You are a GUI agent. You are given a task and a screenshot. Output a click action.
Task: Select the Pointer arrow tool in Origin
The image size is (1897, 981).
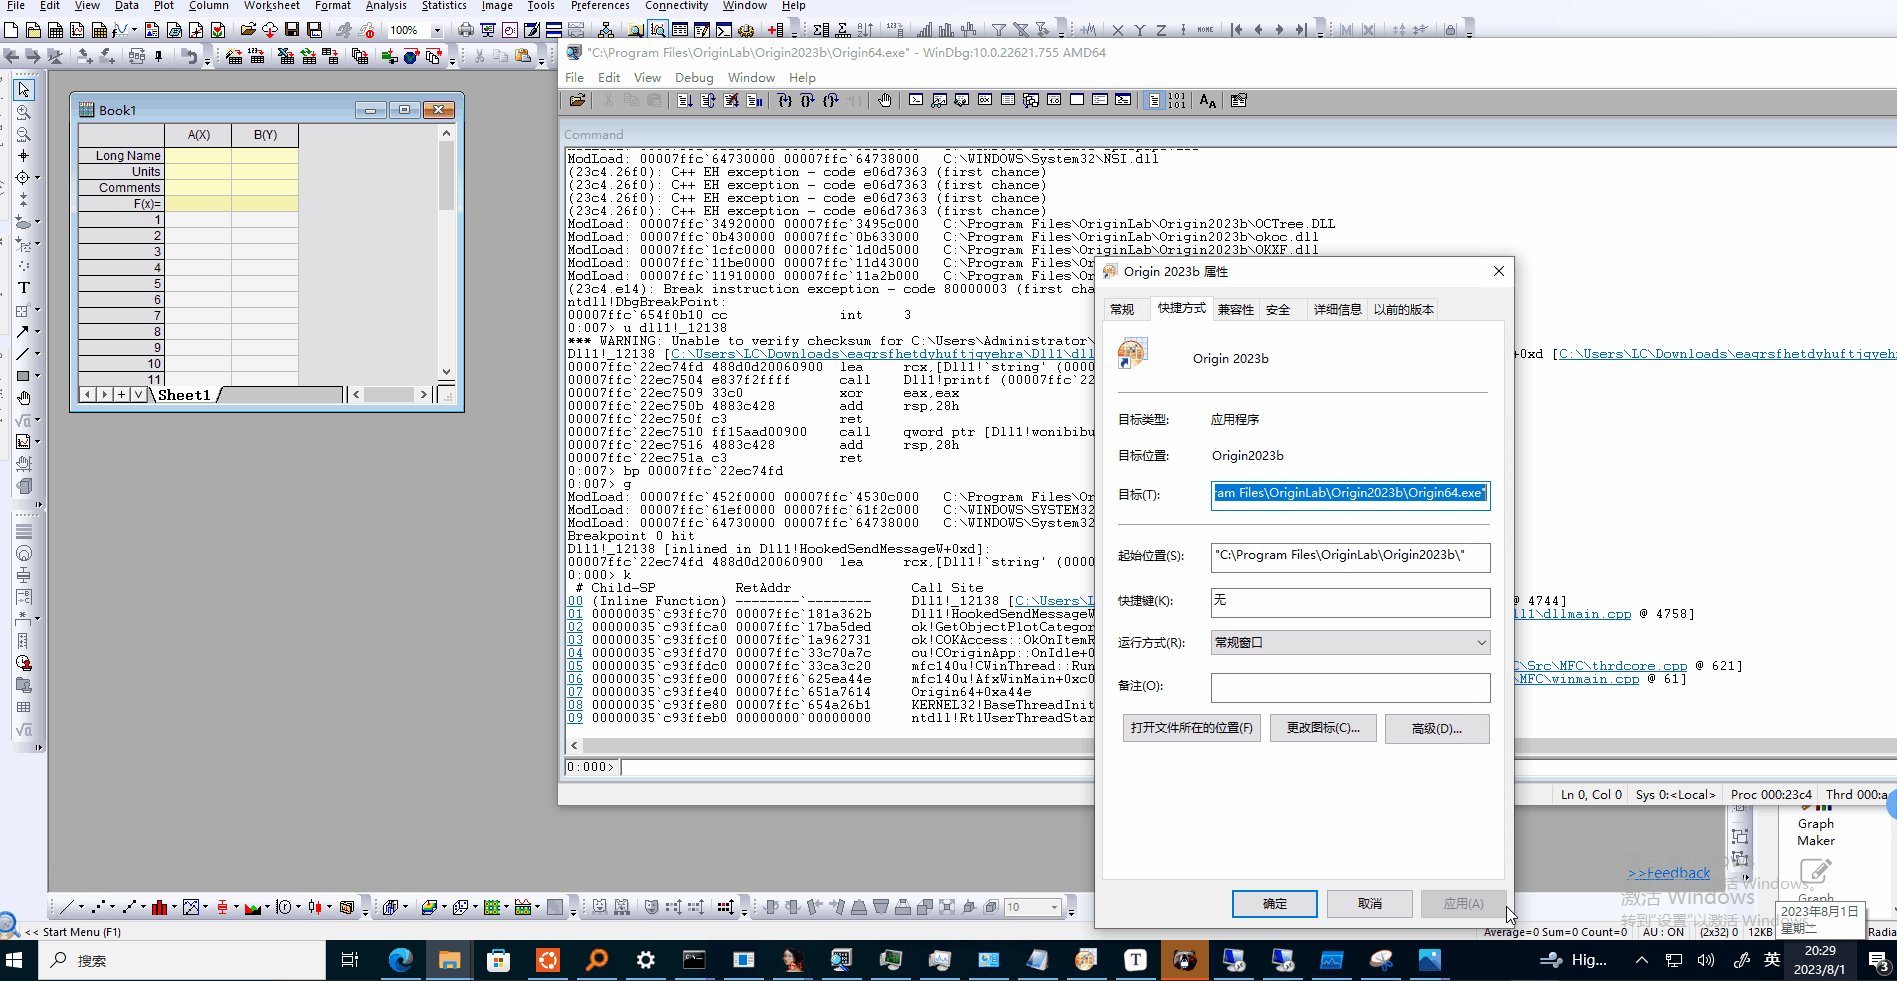click(x=24, y=89)
